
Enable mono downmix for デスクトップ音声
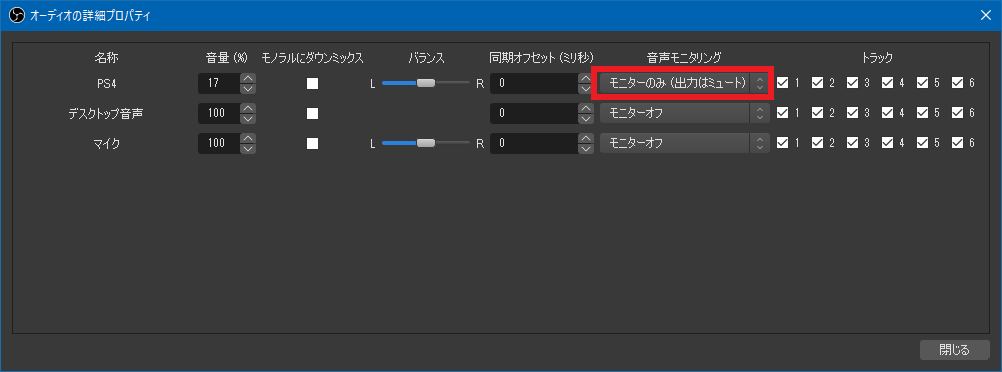pos(312,113)
